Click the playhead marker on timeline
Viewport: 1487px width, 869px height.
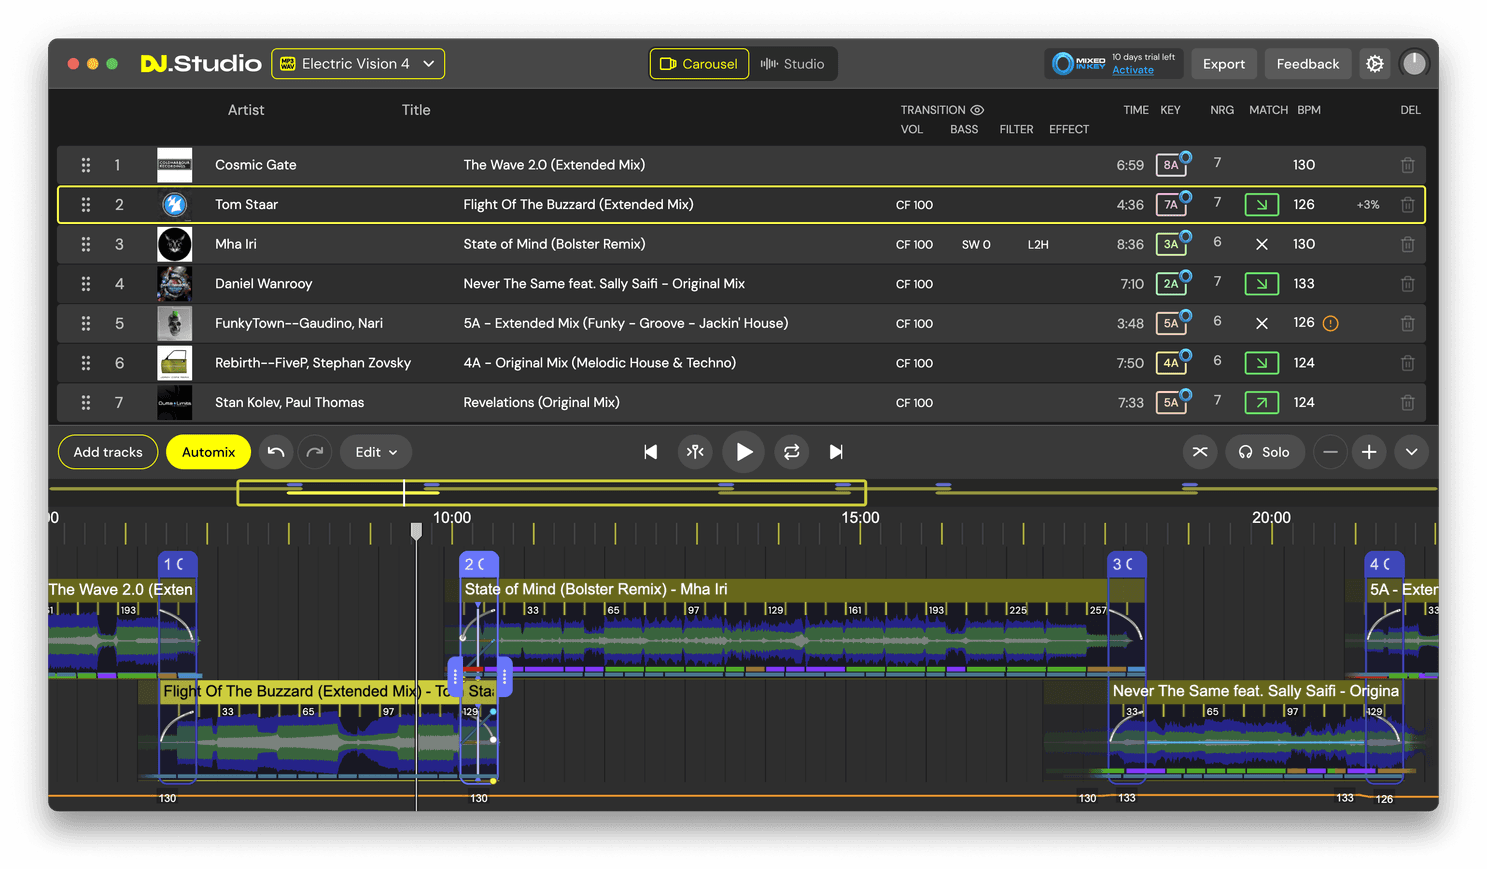point(417,531)
